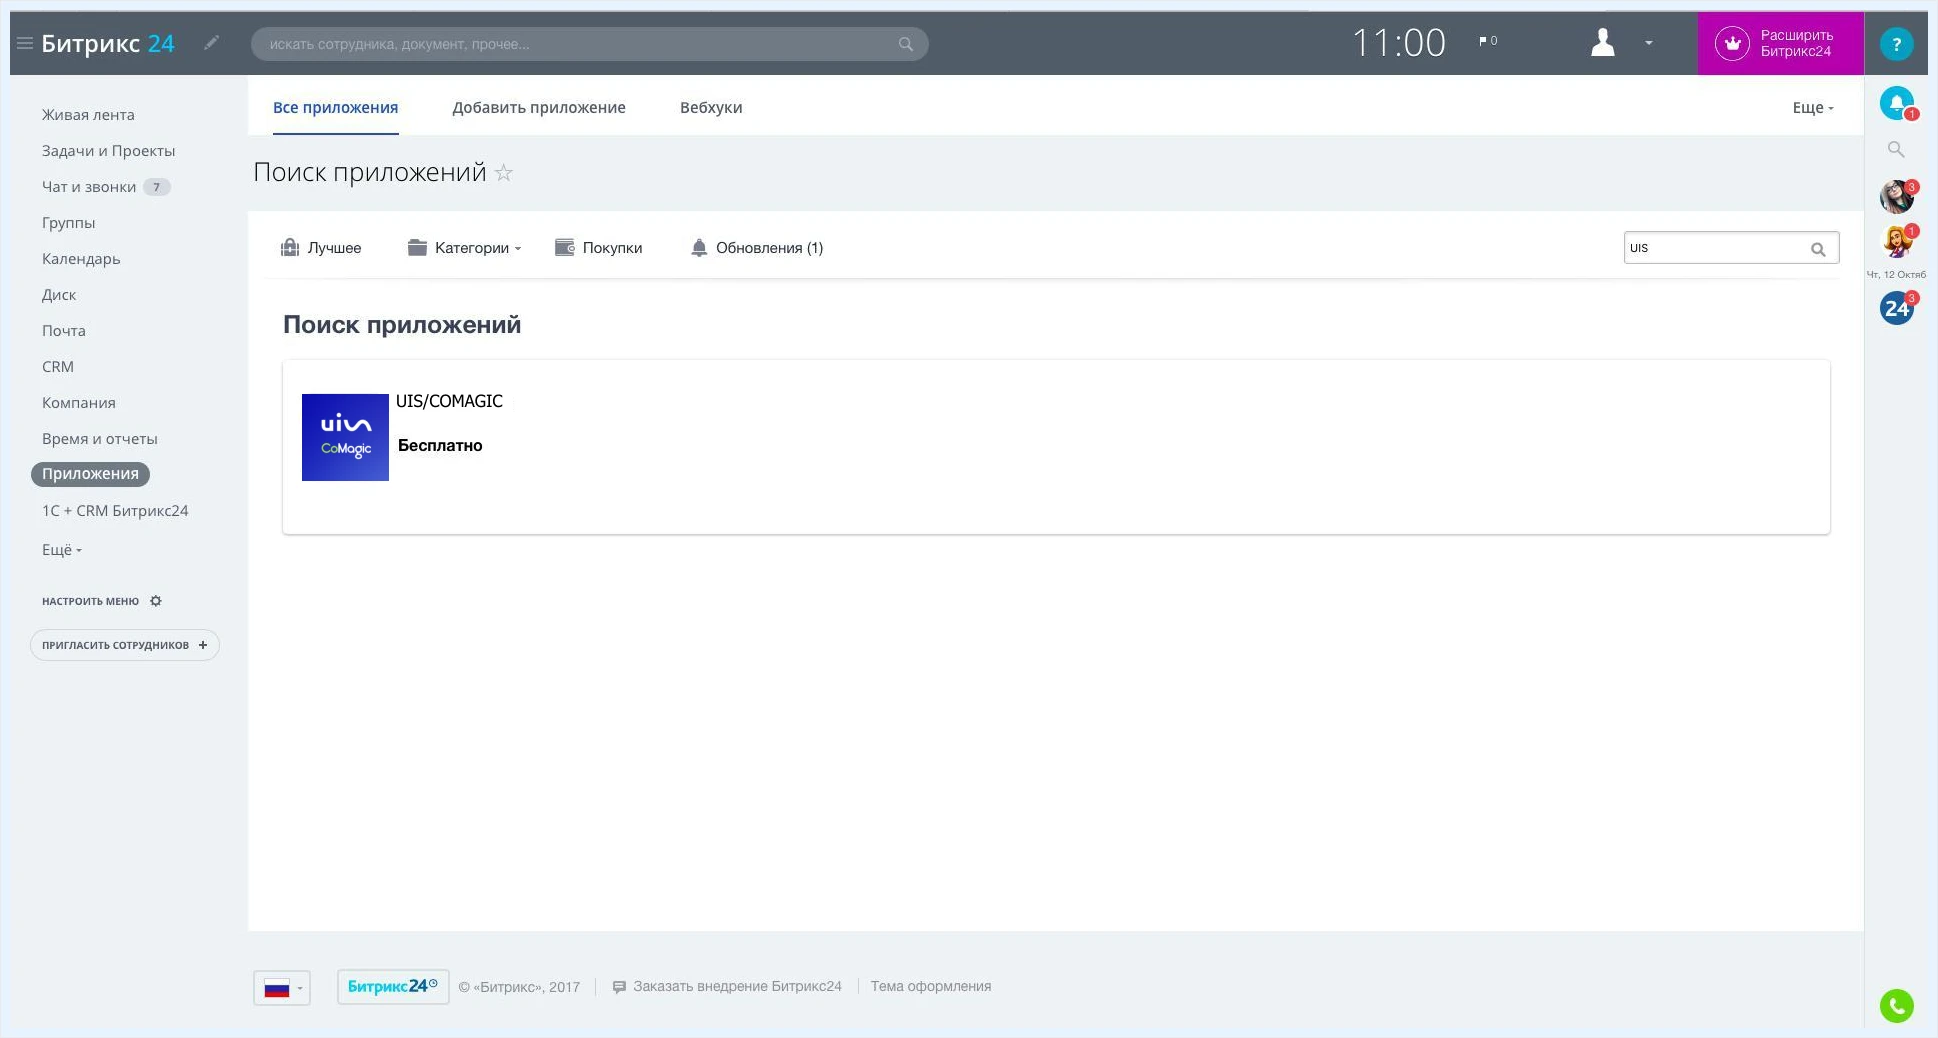Toggle the hamburger menu beside the Битрикс logo
1938x1038 pixels.
[25, 43]
